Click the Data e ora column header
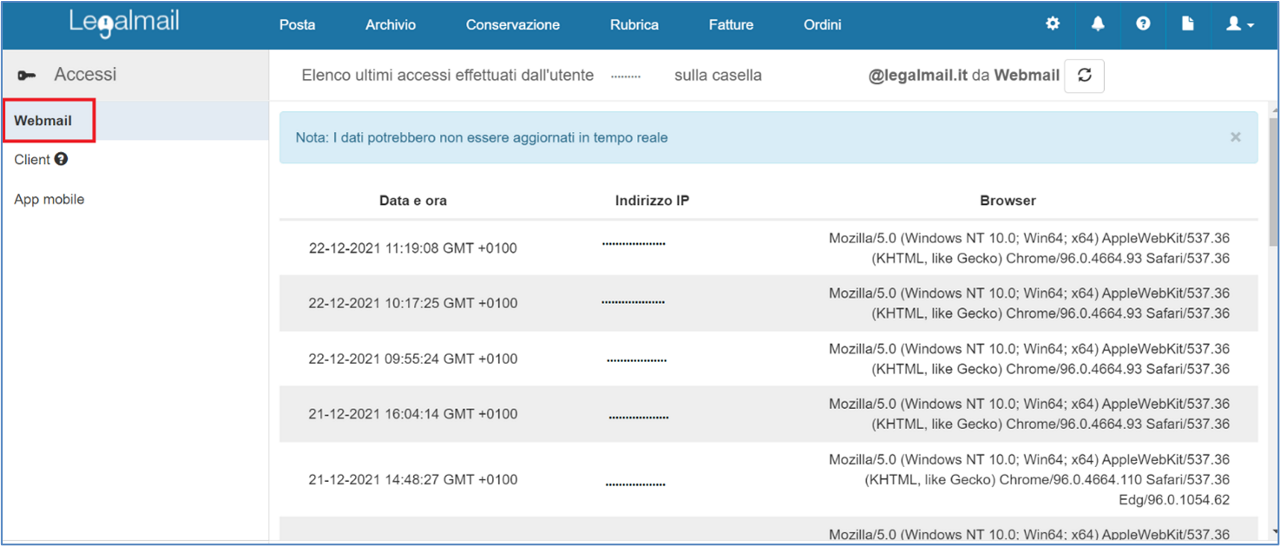 [413, 200]
